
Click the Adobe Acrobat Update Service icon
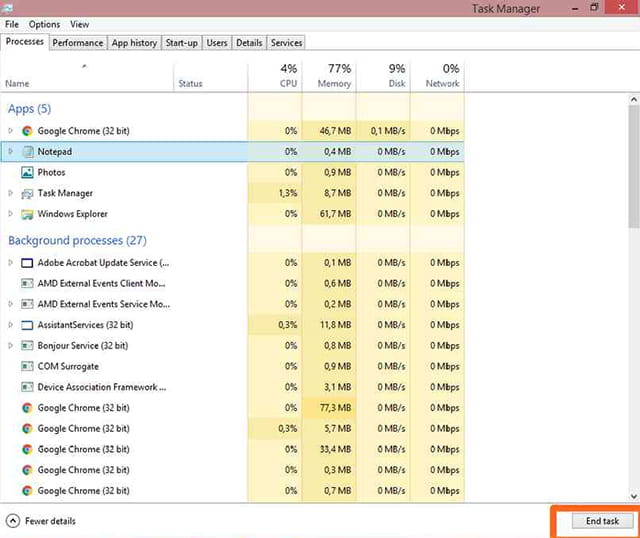(27, 263)
